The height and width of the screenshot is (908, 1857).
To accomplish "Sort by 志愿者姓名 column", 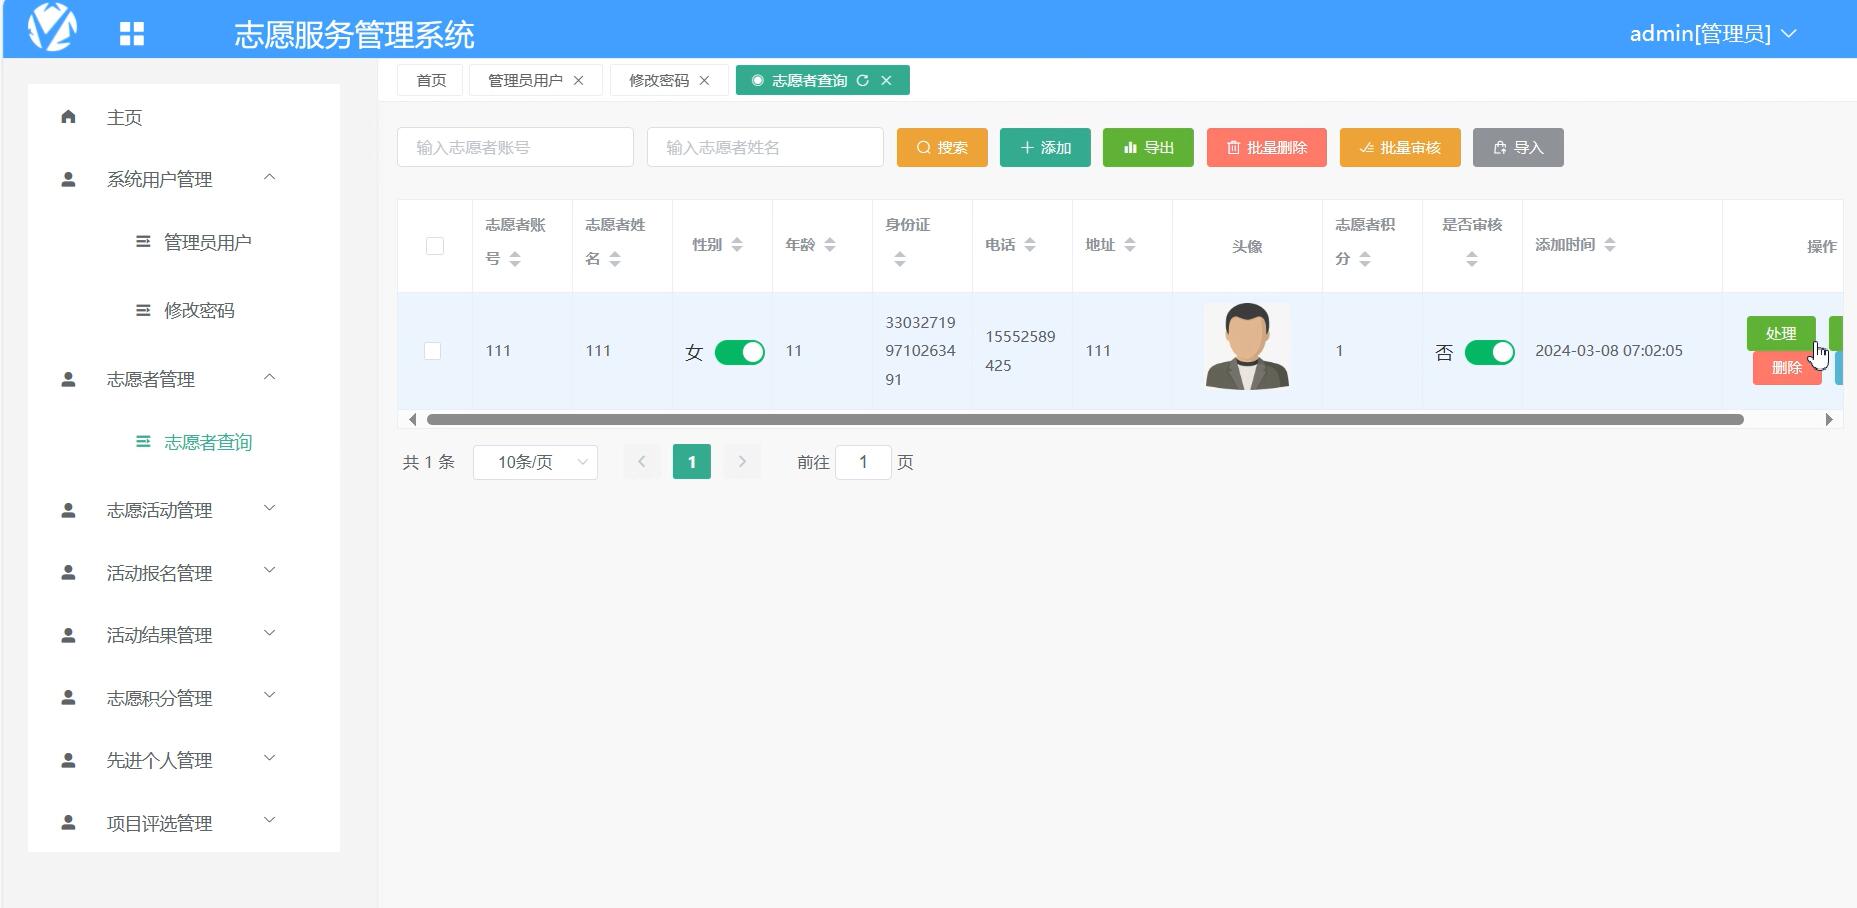I will (615, 259).
